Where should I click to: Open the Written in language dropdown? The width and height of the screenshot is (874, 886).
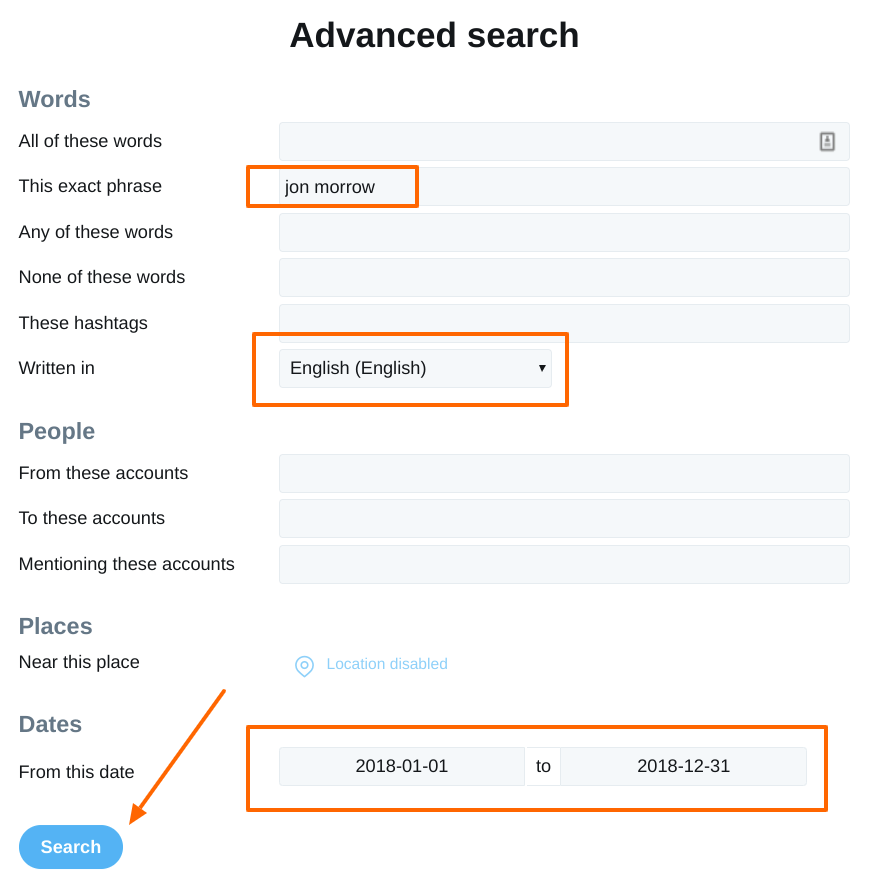(415, 368)
